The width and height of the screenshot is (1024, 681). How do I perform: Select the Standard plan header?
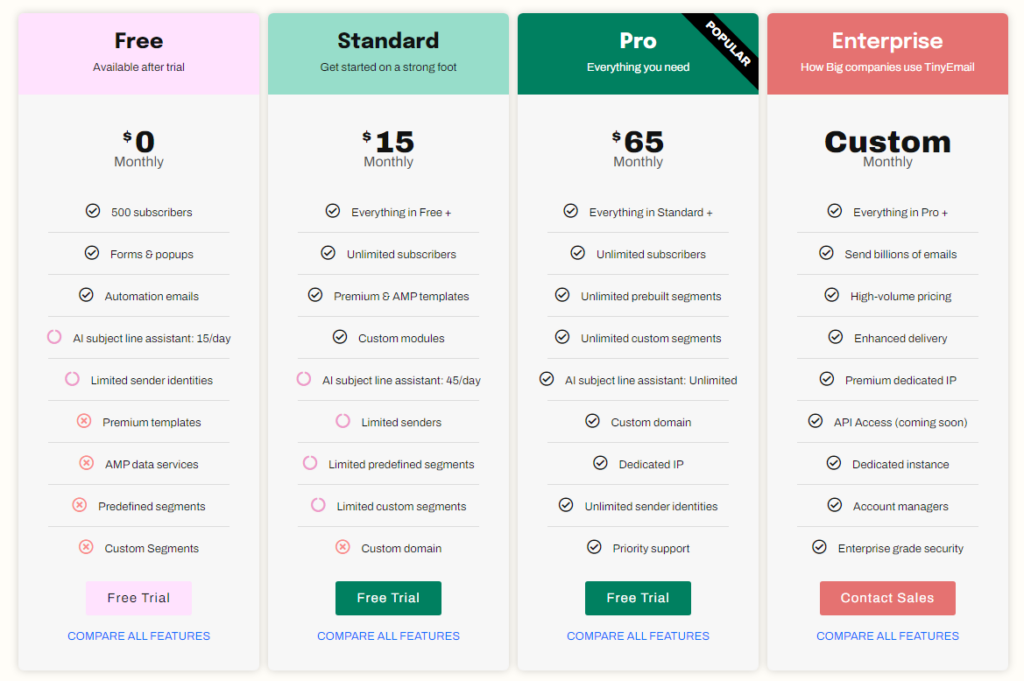(x=388, y=54)
